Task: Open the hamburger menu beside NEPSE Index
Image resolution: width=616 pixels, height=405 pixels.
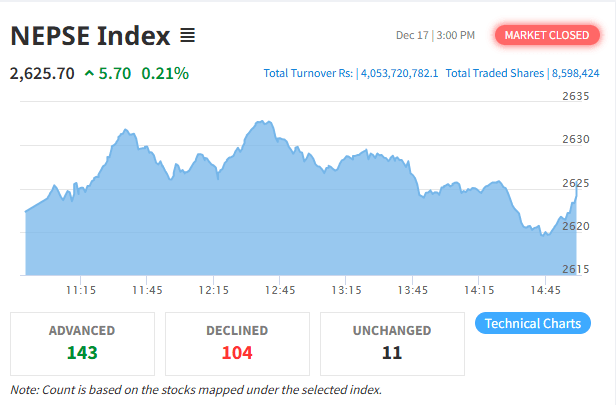Action: tap(187, 36)
